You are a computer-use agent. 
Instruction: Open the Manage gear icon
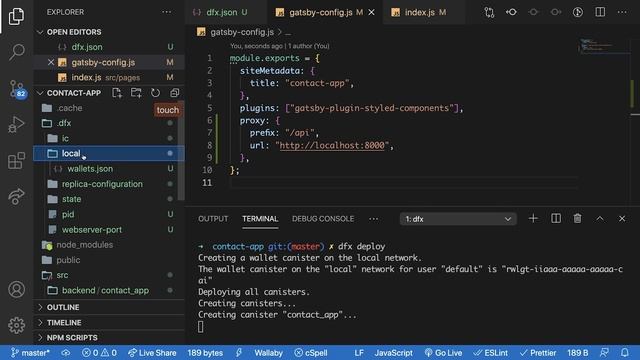[16, 325]
